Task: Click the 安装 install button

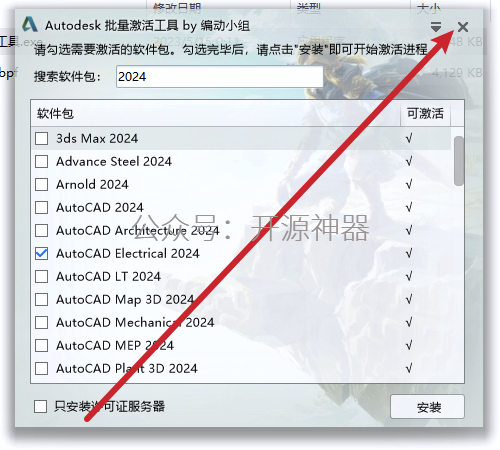Action: (x=427, y=407)
